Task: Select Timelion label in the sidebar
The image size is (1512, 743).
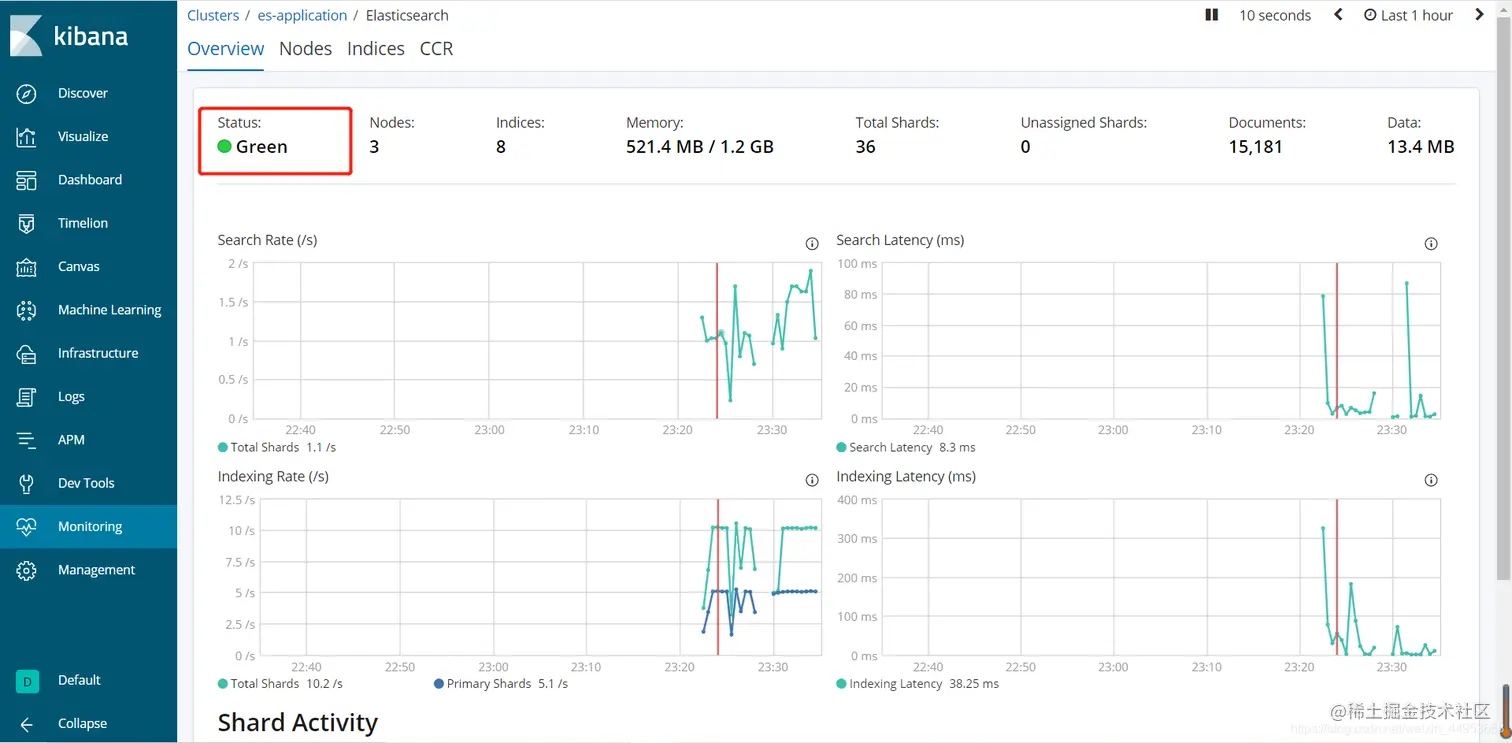Action: coord(83,223)
